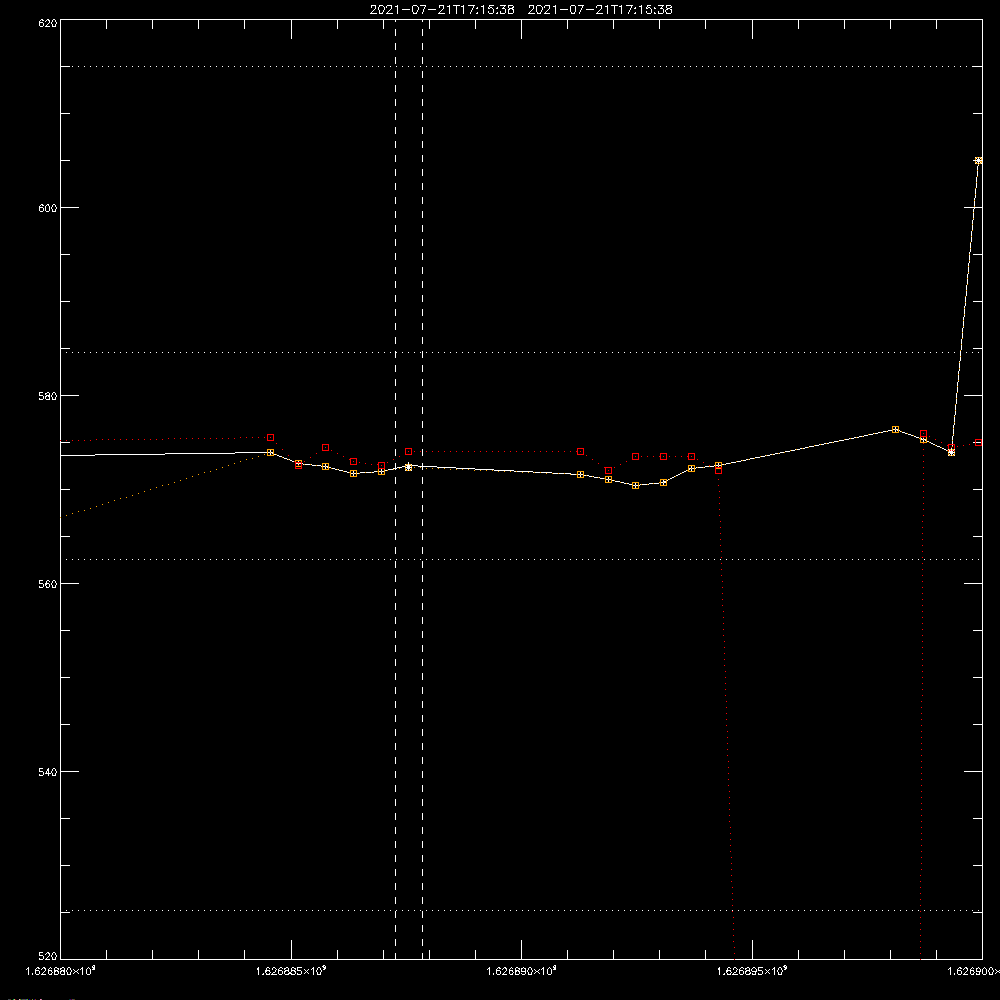Click the left dashed vertical line
The image size is (1000, 1000).
(x=395, y=488)
